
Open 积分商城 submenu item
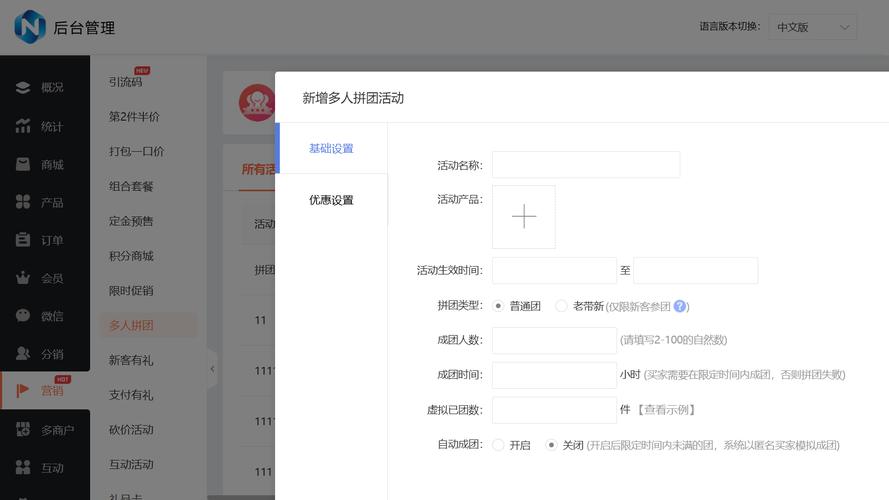pyautogui.click(x=131, y=256)
